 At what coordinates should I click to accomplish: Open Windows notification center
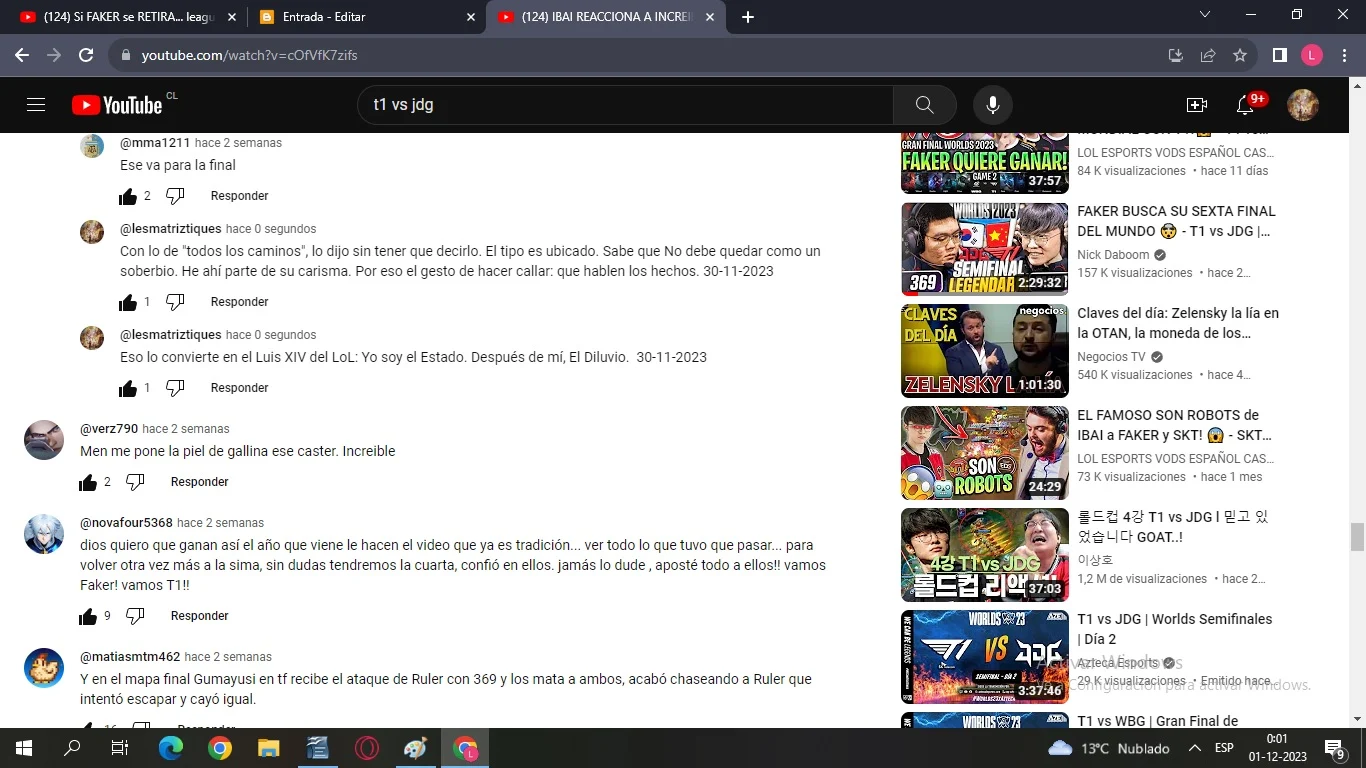tap(1335, 748)
